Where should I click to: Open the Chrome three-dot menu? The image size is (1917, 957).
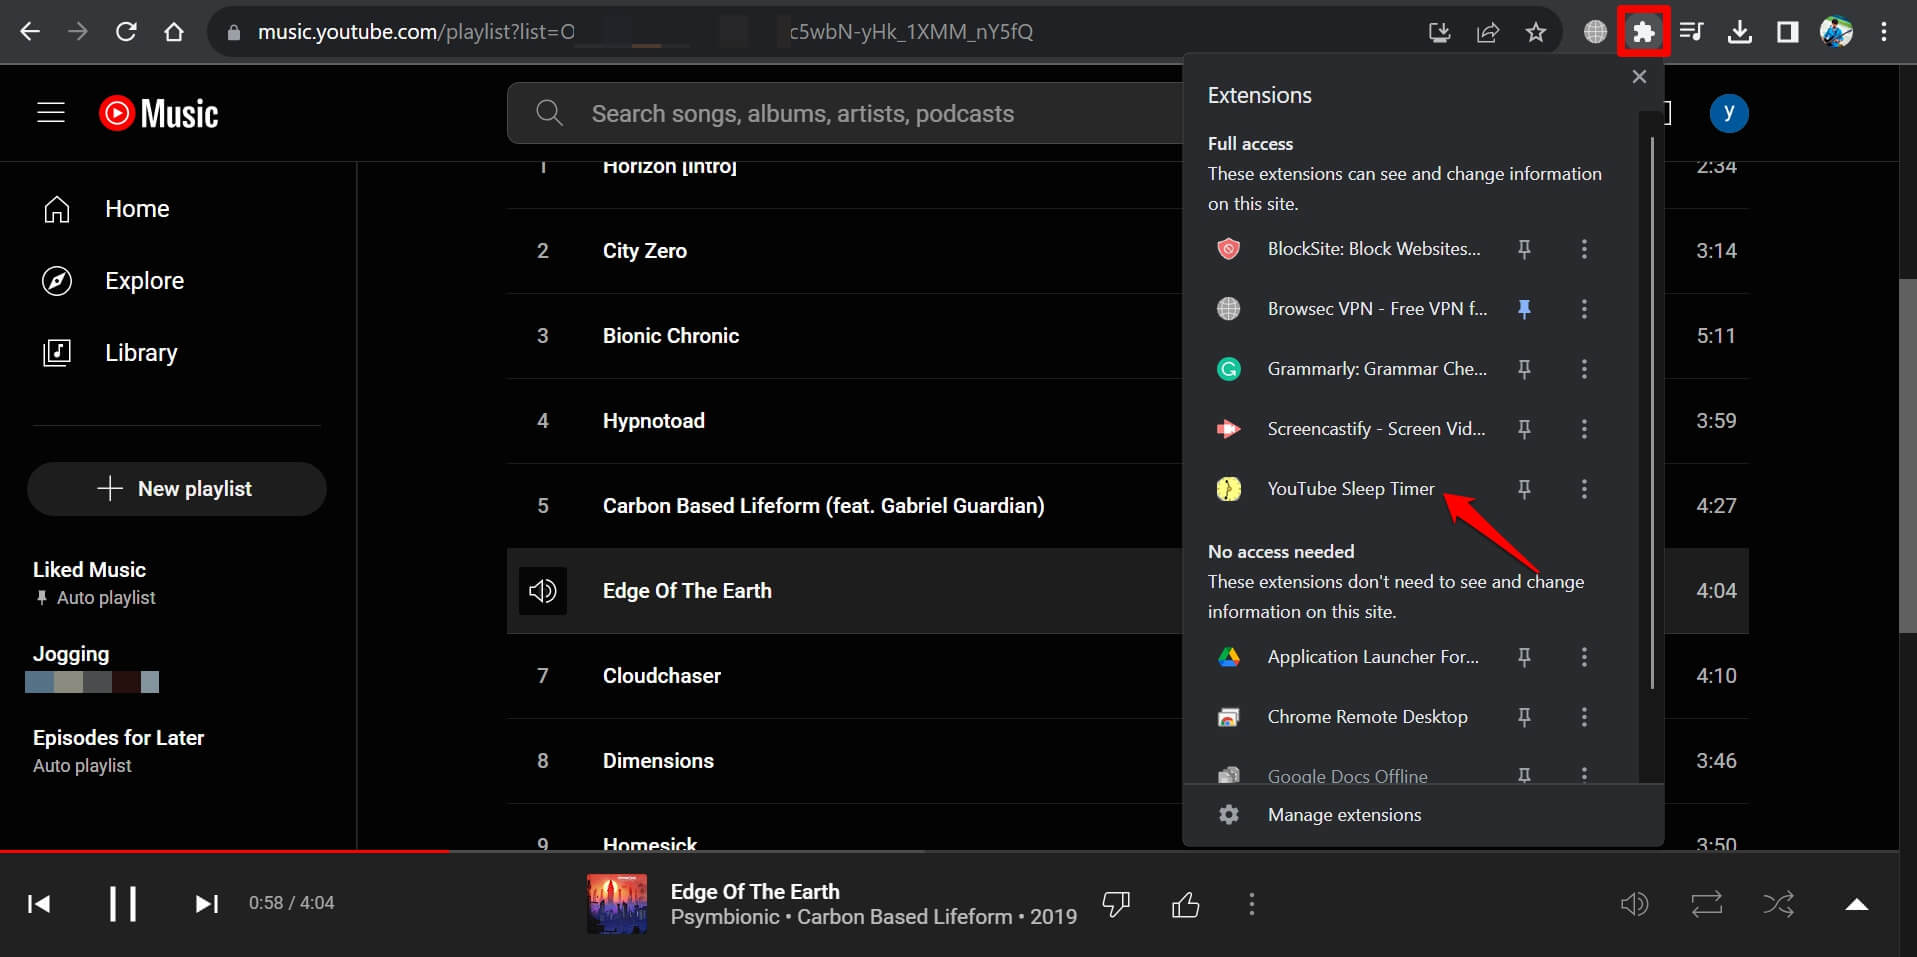pos(1884,32)
